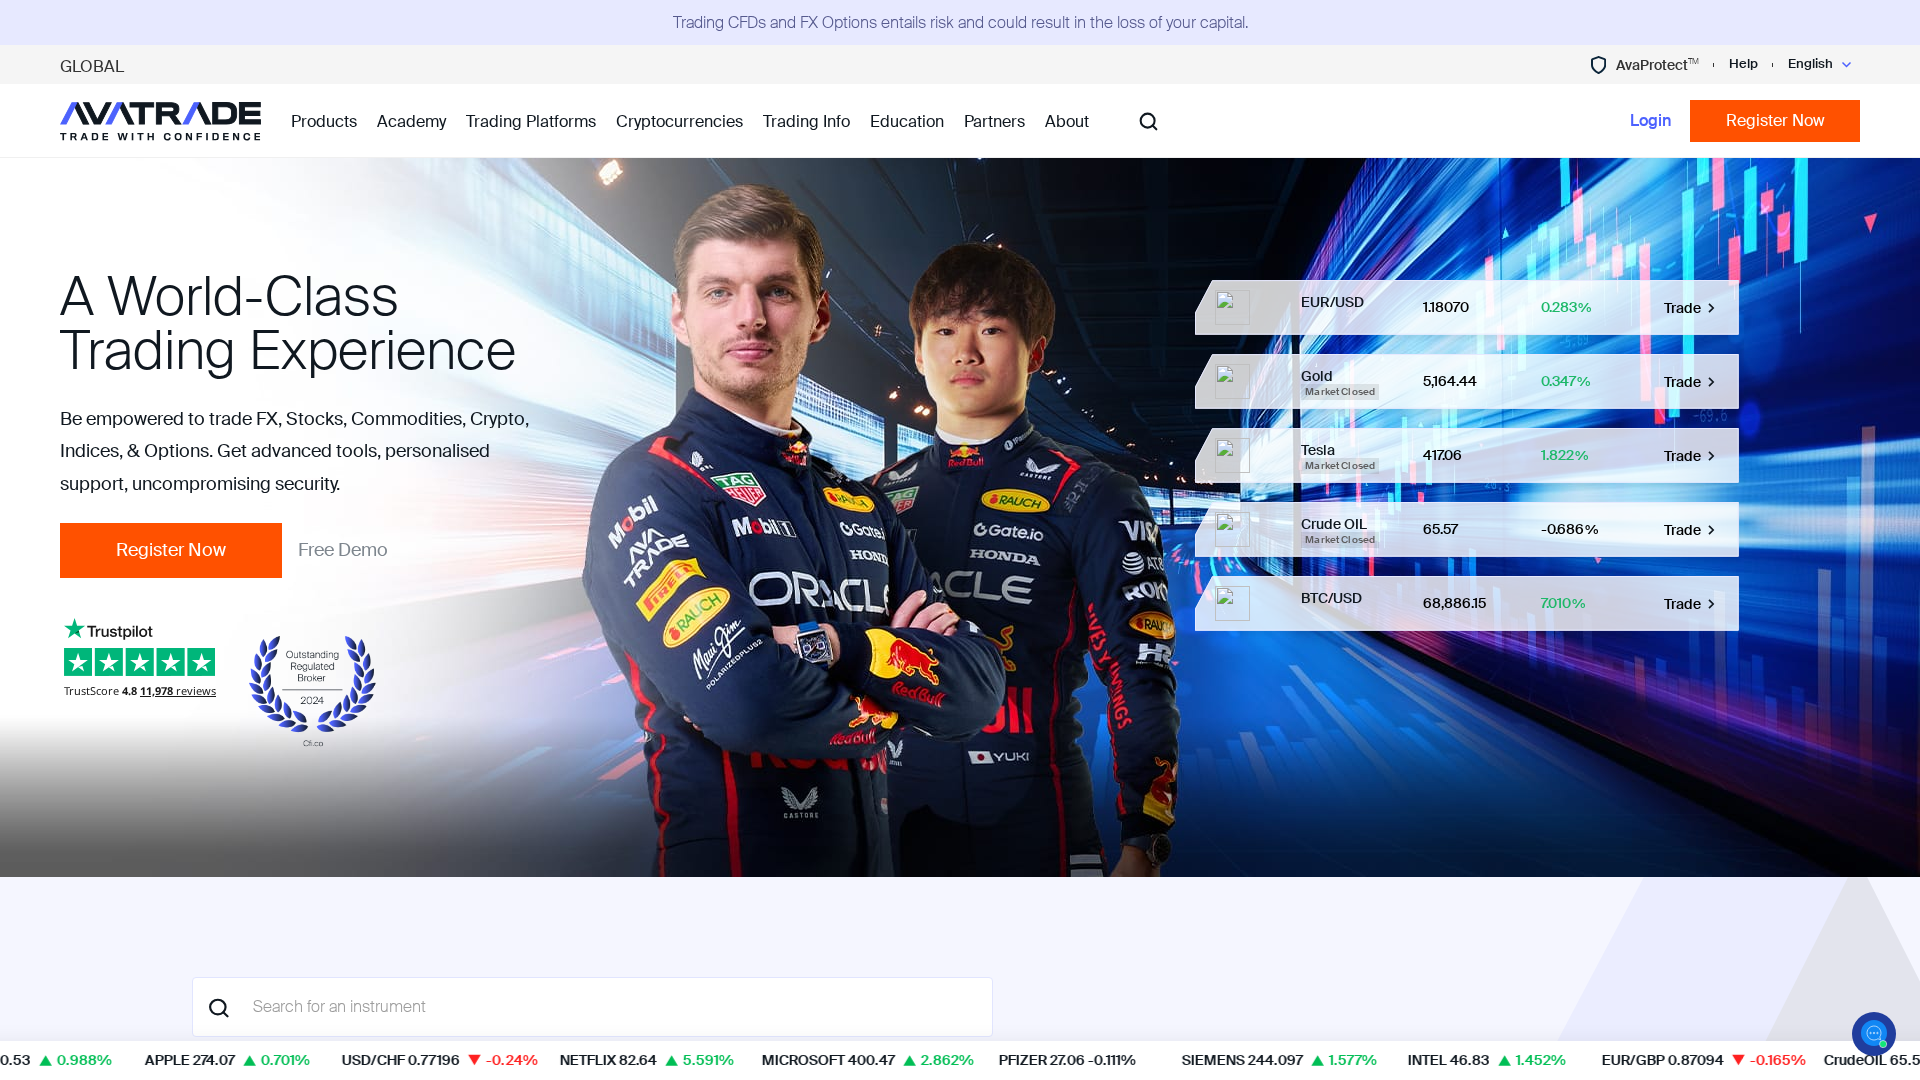Click the AvaProtect shield icon

pos(1597,65)
